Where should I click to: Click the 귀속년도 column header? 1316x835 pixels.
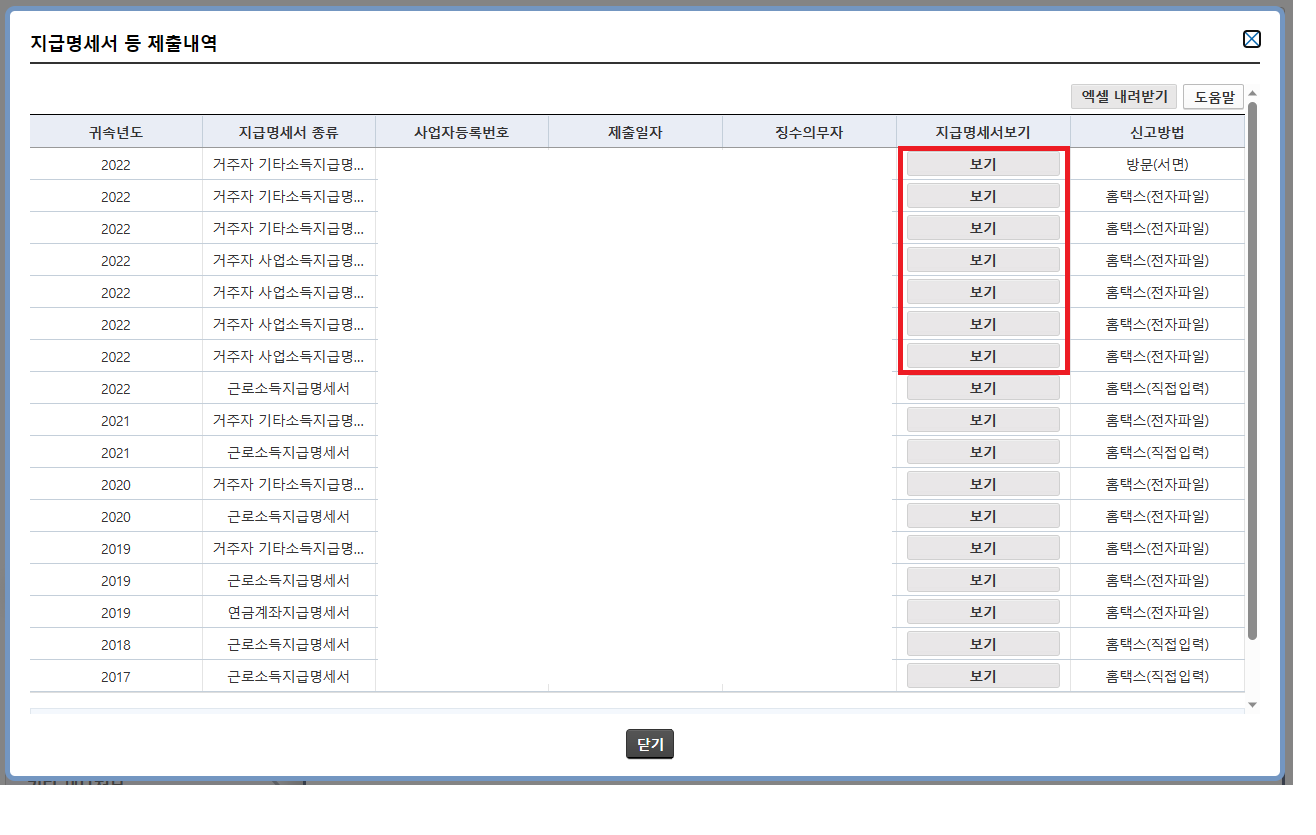point(116,130)
